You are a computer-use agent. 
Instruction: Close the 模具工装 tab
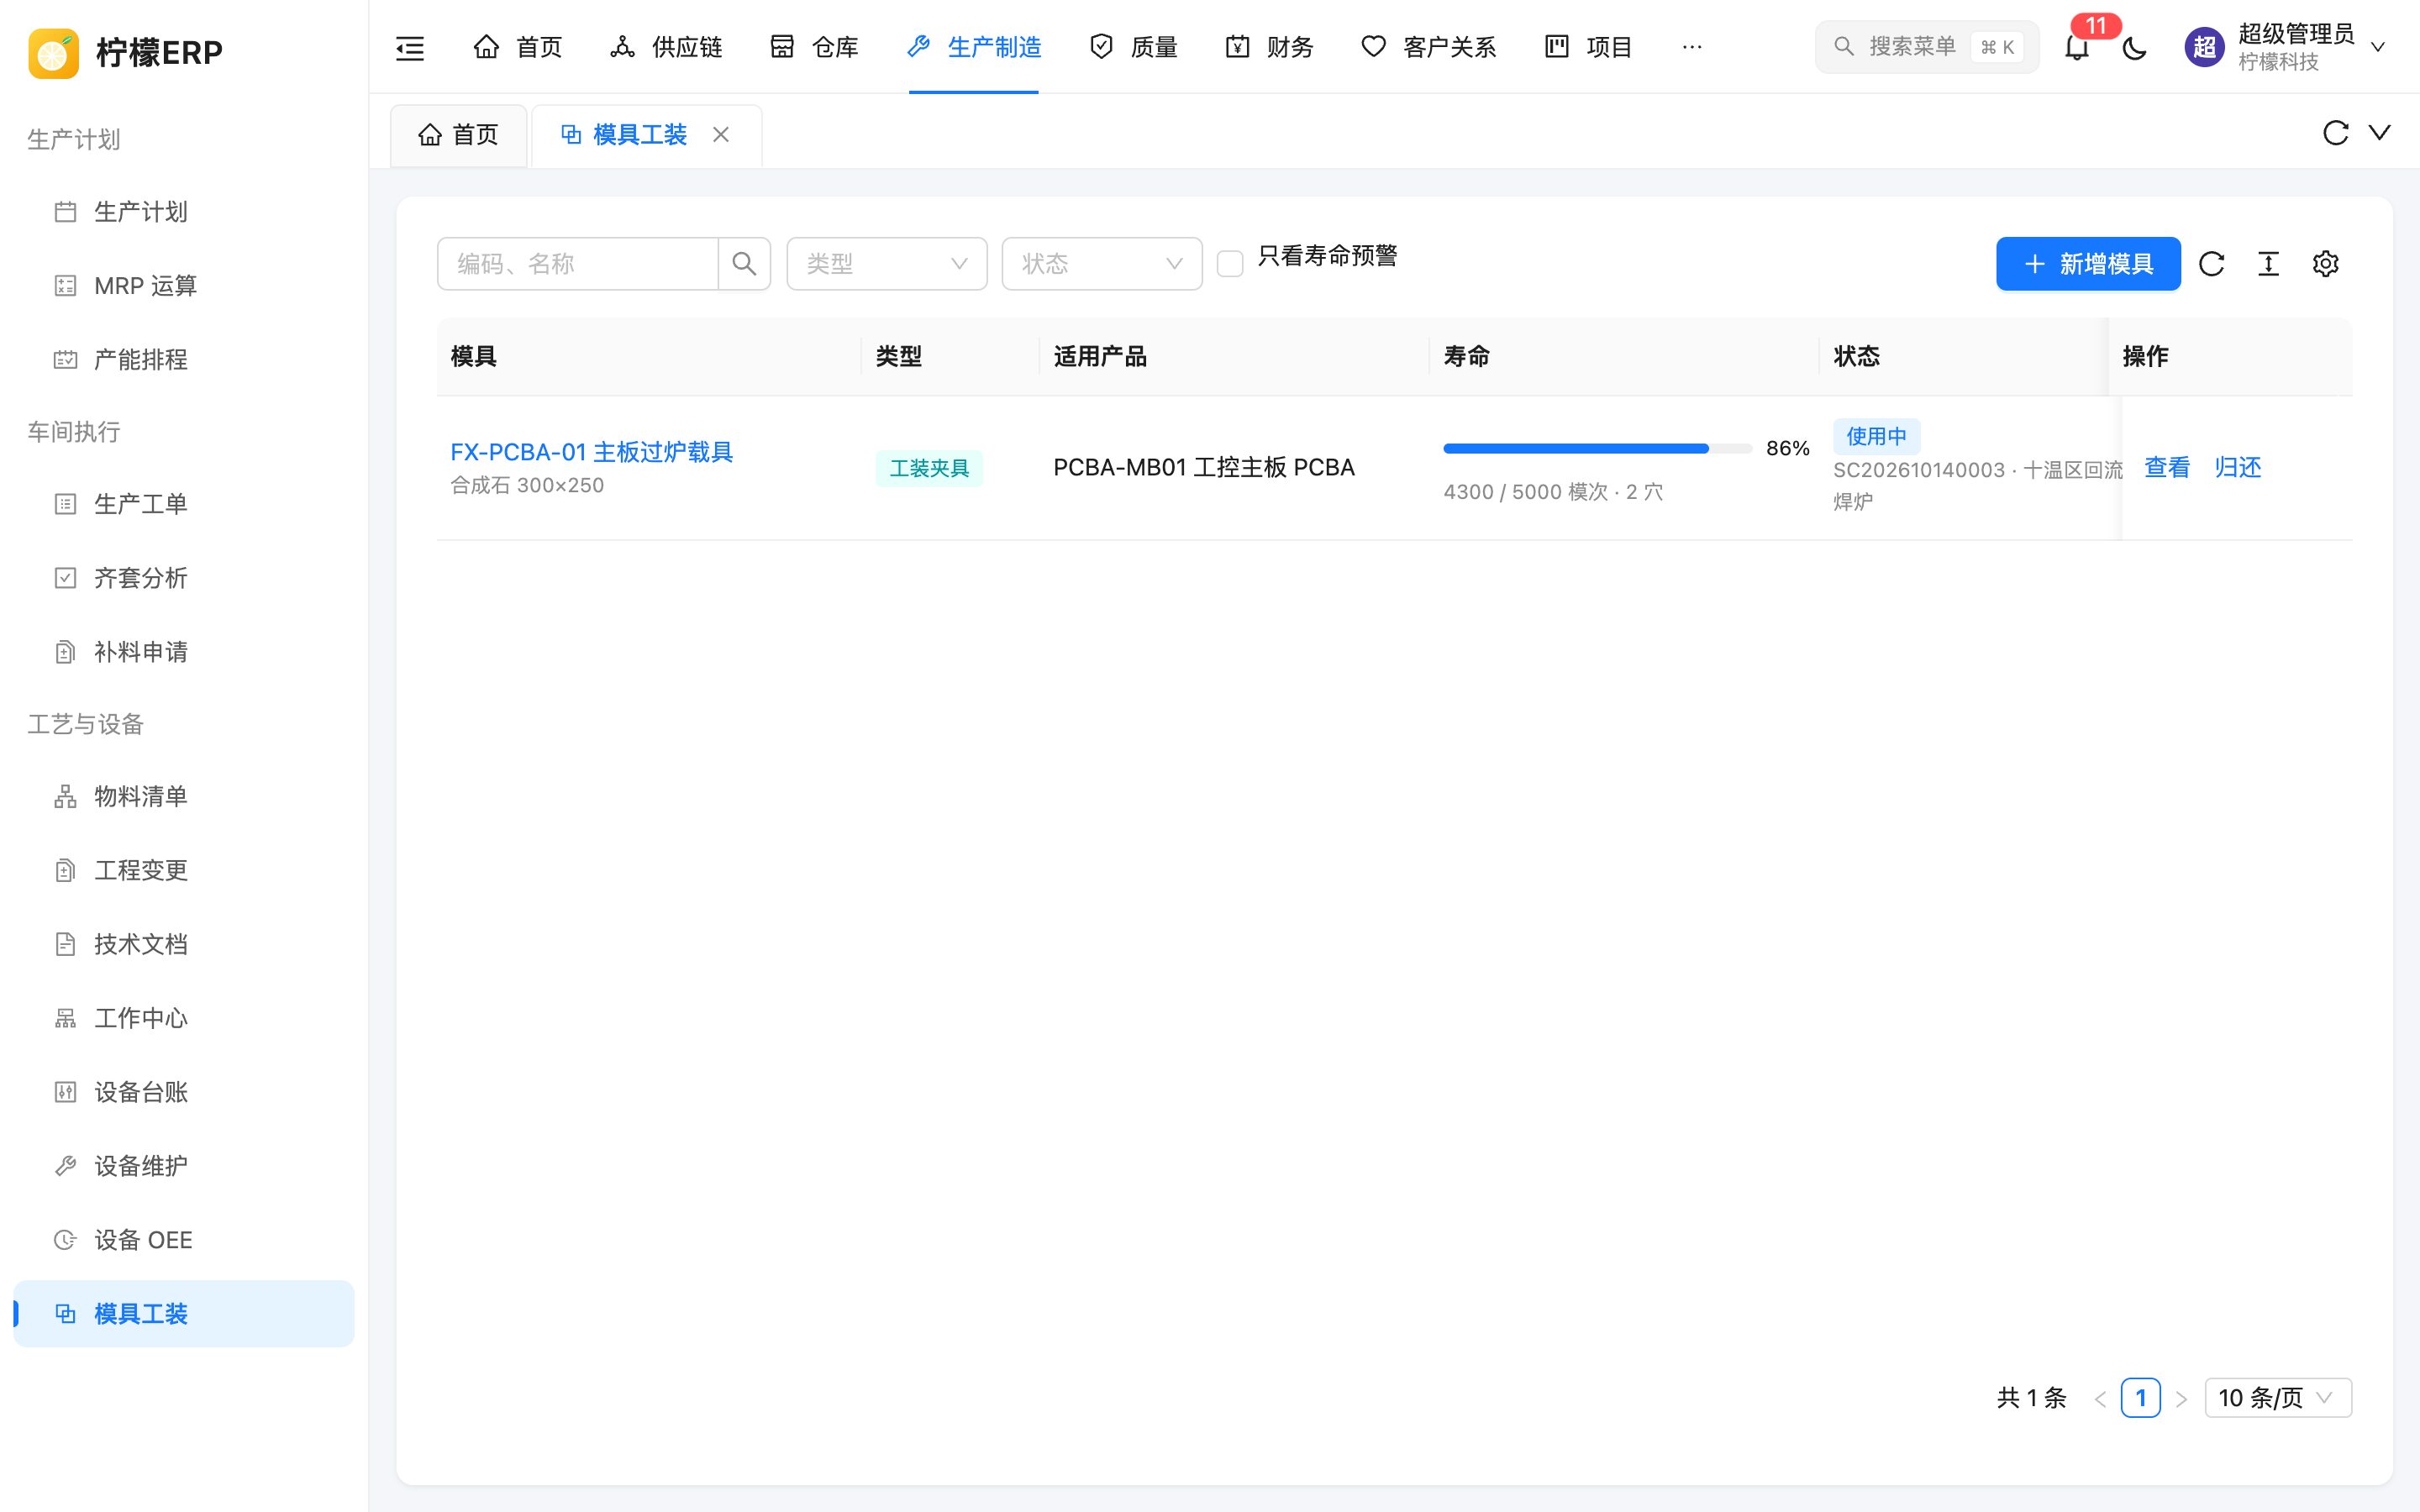[721, 135]
